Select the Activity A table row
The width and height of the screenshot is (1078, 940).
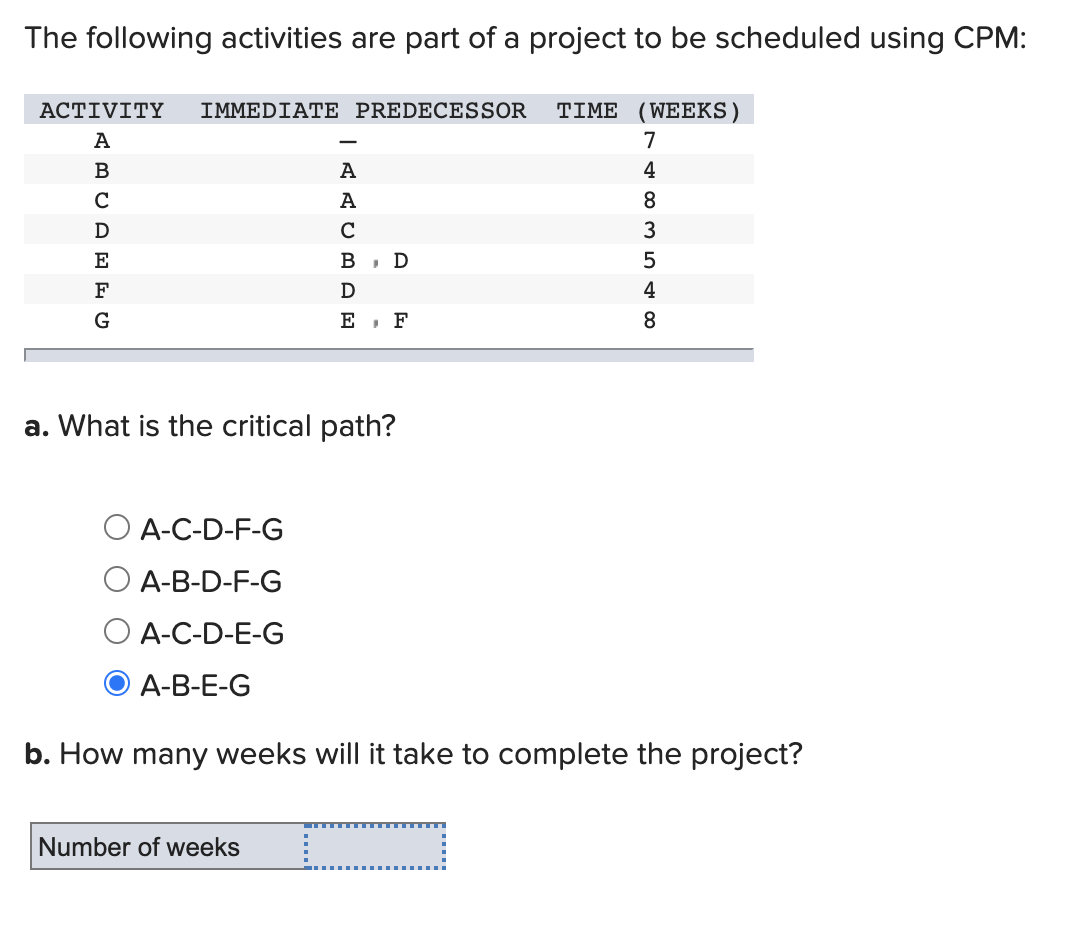tap(388, 140)
